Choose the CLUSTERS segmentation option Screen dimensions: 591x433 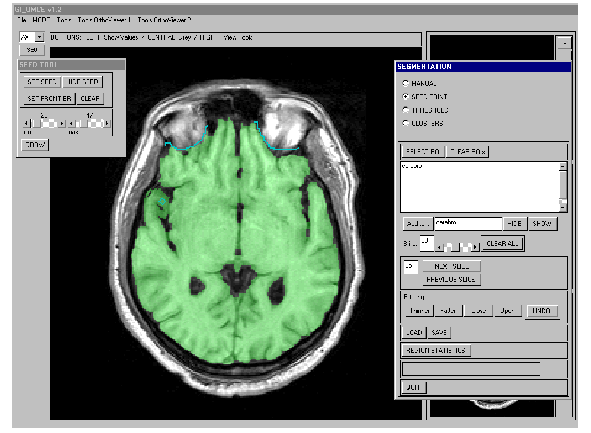(x=406, y=123)
